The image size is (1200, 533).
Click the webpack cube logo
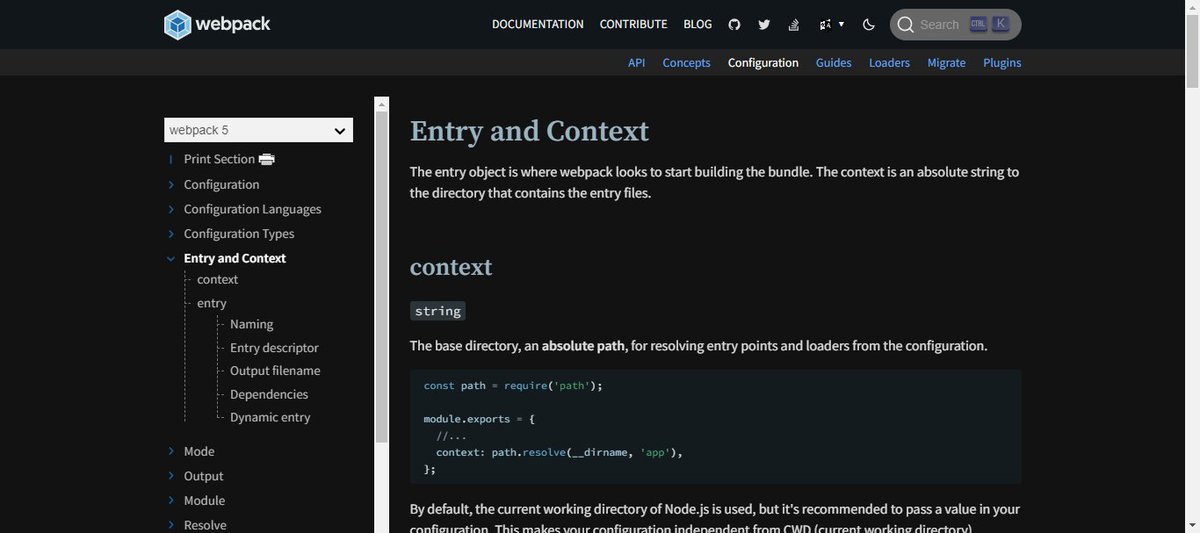177,24
